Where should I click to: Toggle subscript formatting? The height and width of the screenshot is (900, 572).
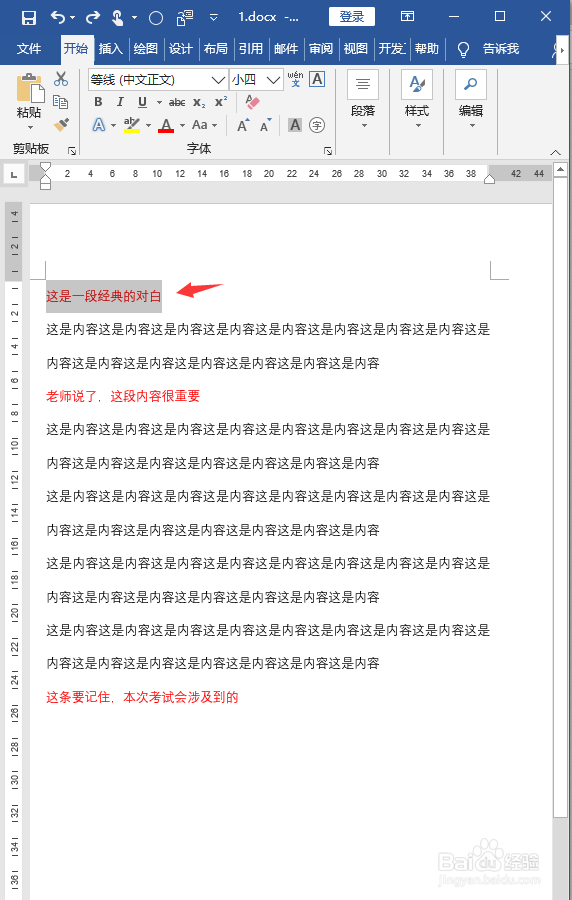click(x=199, y=102)
